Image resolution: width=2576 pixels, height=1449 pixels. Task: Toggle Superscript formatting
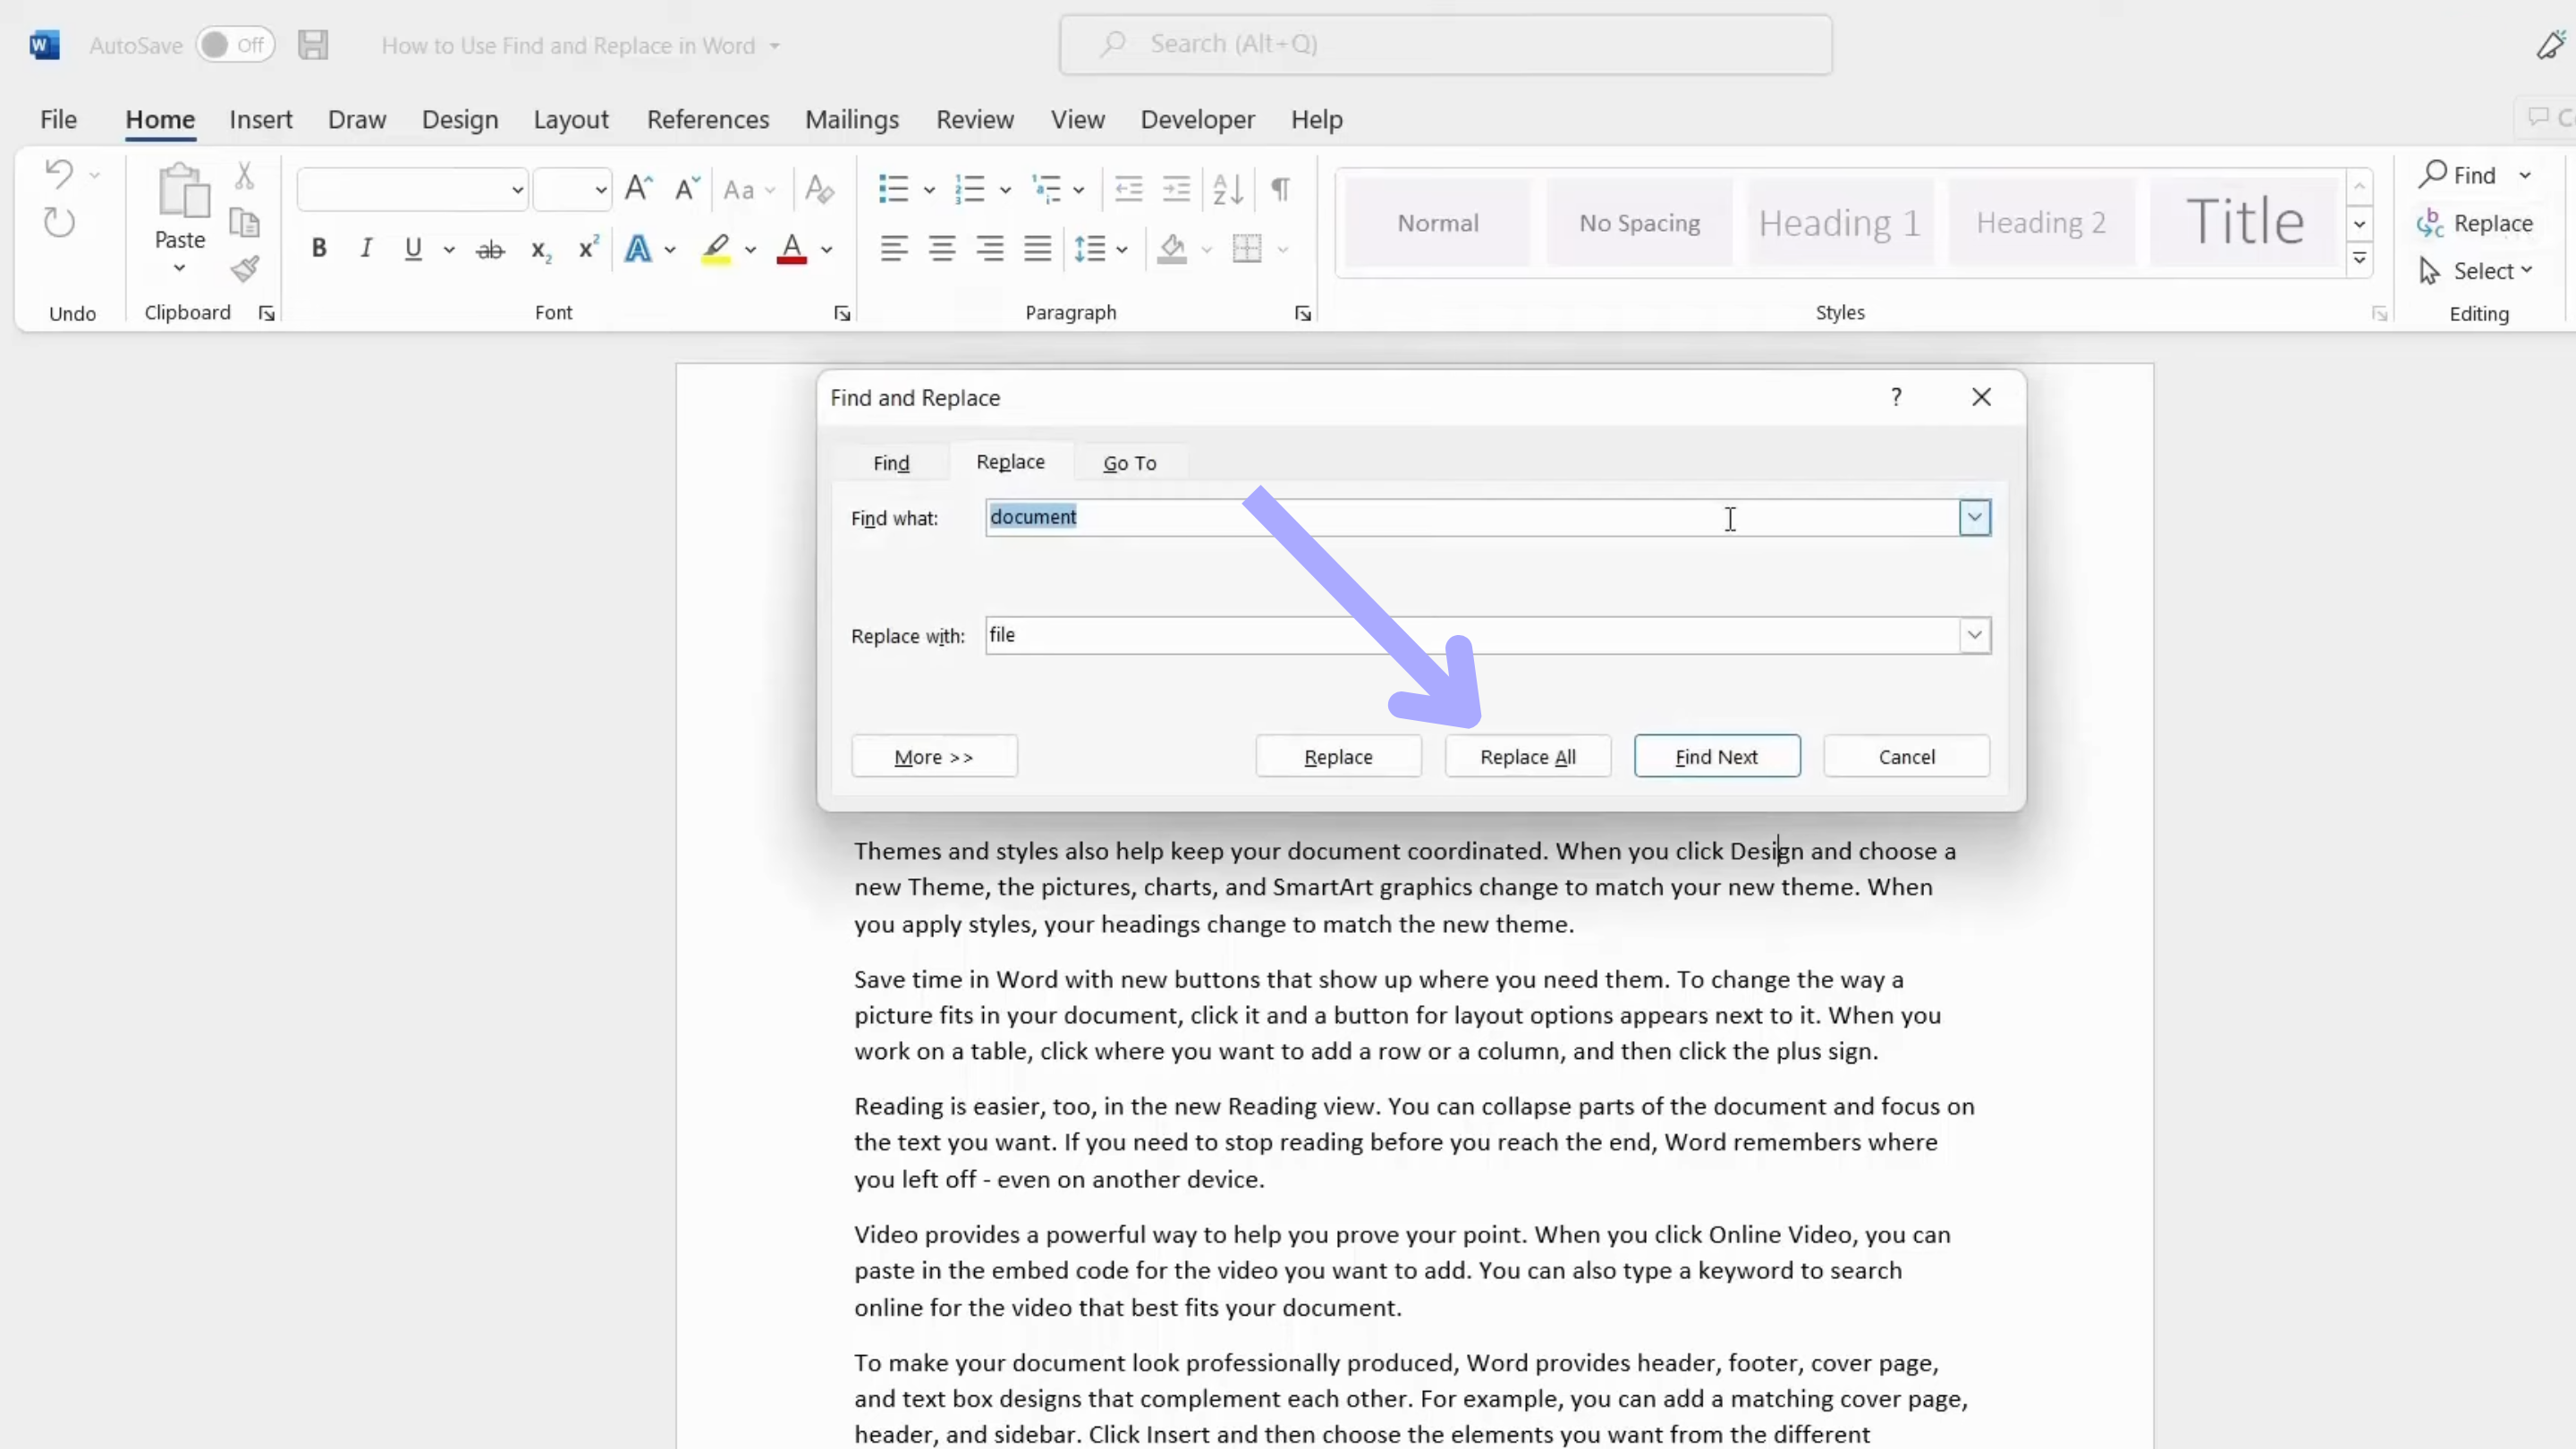click(588, 247)
